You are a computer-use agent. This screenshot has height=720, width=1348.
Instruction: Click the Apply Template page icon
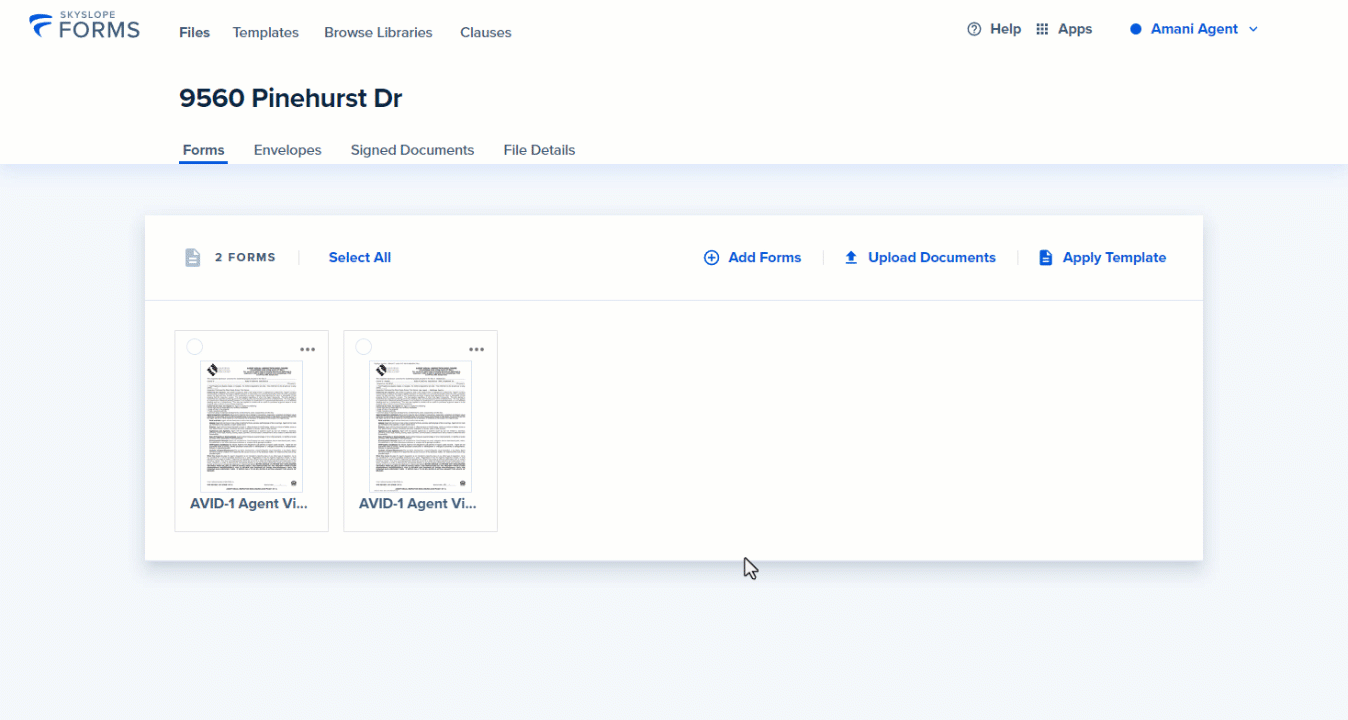[1046, 257]
